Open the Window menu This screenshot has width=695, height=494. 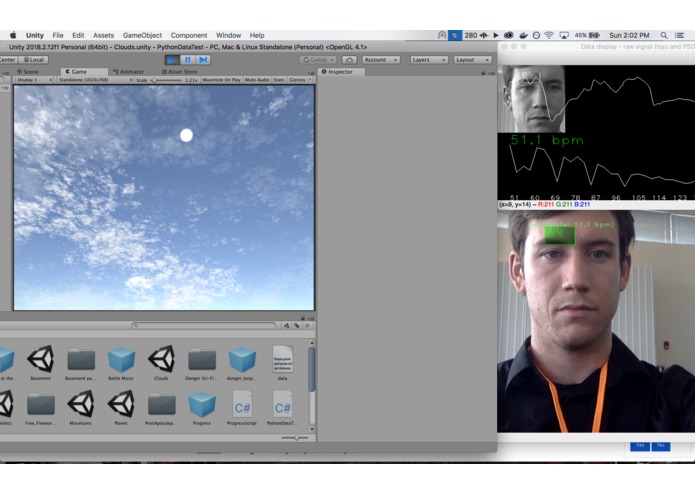click(x=228, y=35)
